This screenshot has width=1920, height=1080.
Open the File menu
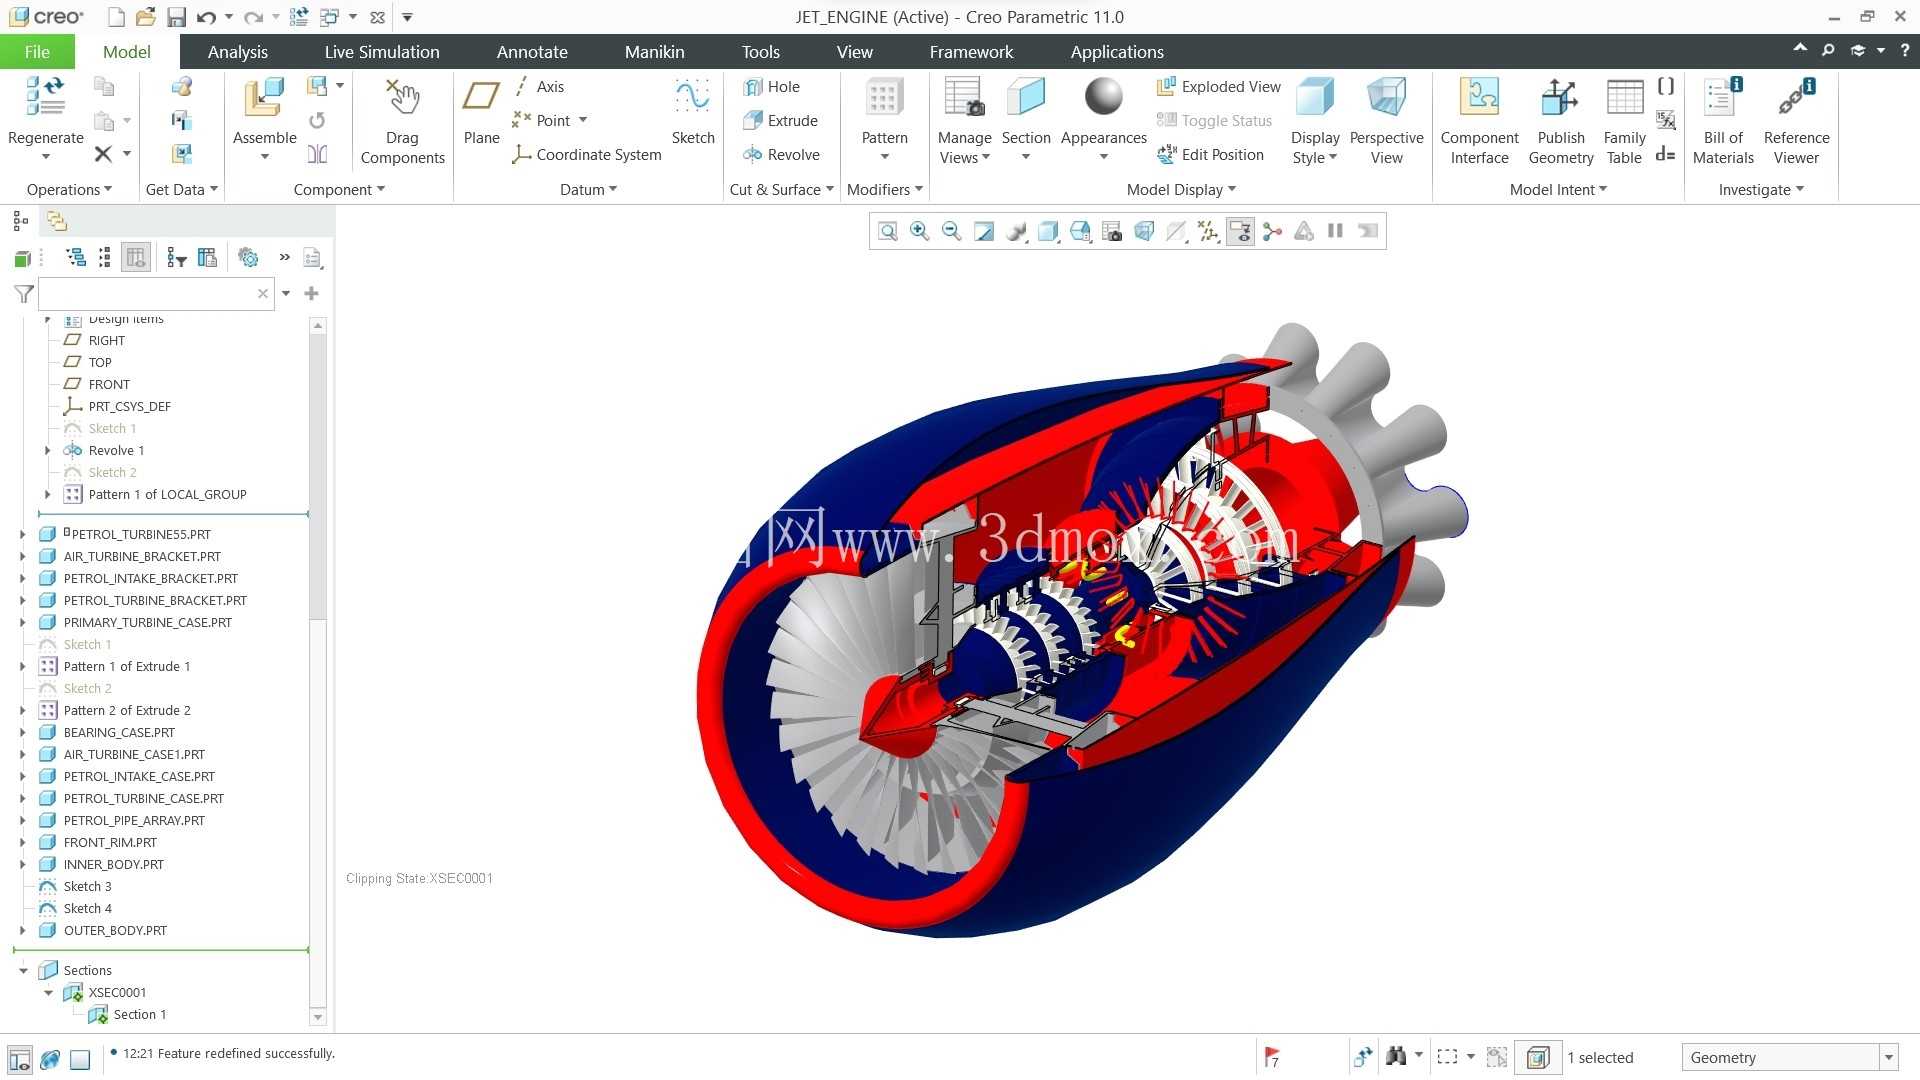pyautogui.click(x=37, y=52)
